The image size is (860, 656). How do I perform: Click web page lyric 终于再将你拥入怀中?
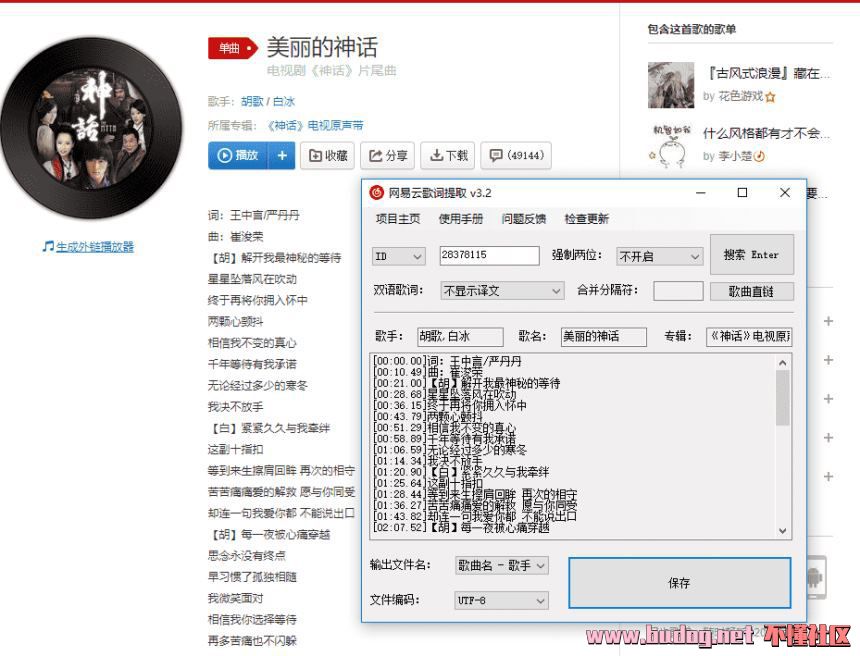(258, 301)
